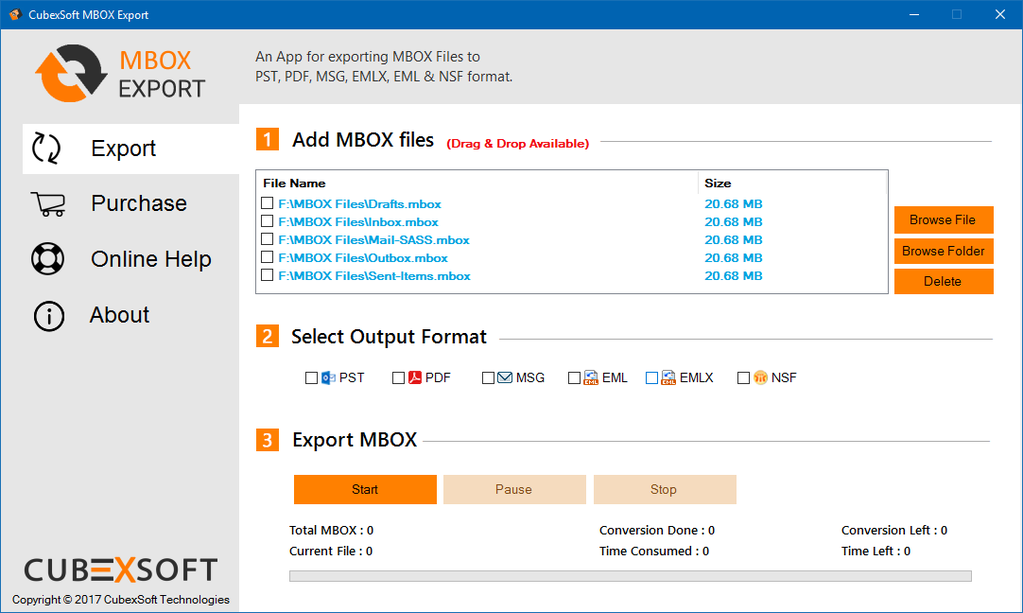The height and width of the screenshot is (613, 1023).
Task: Click the Export circular arrows icon
Action: pos(46,148)
